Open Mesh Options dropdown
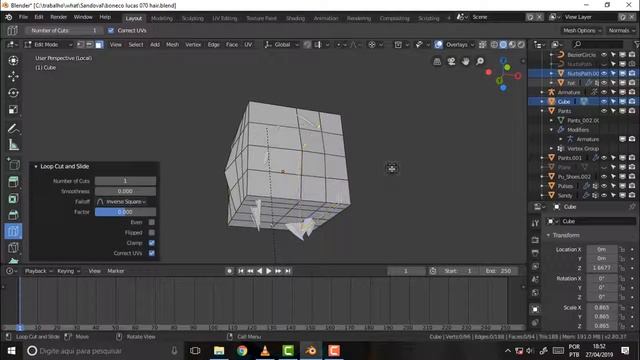640x360 pixels. click(582, 31)
